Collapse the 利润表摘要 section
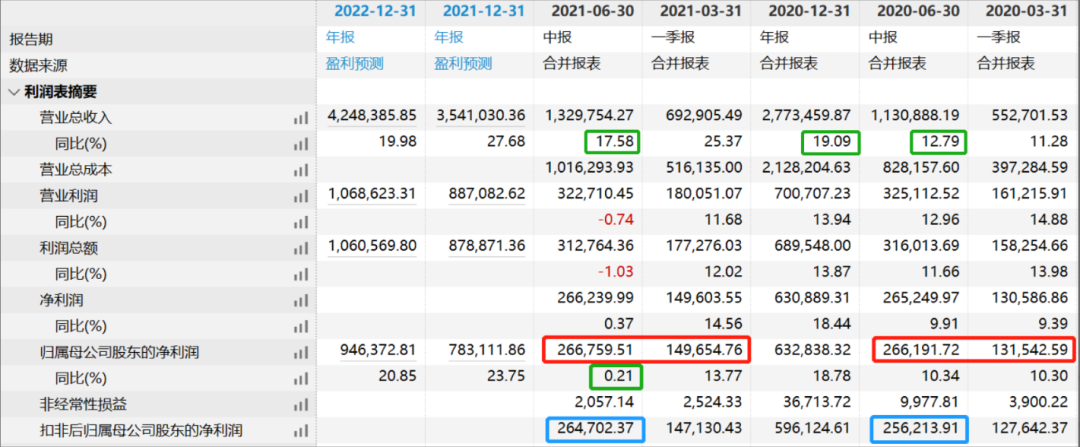Screen dimensions: 1080x447 14,92
